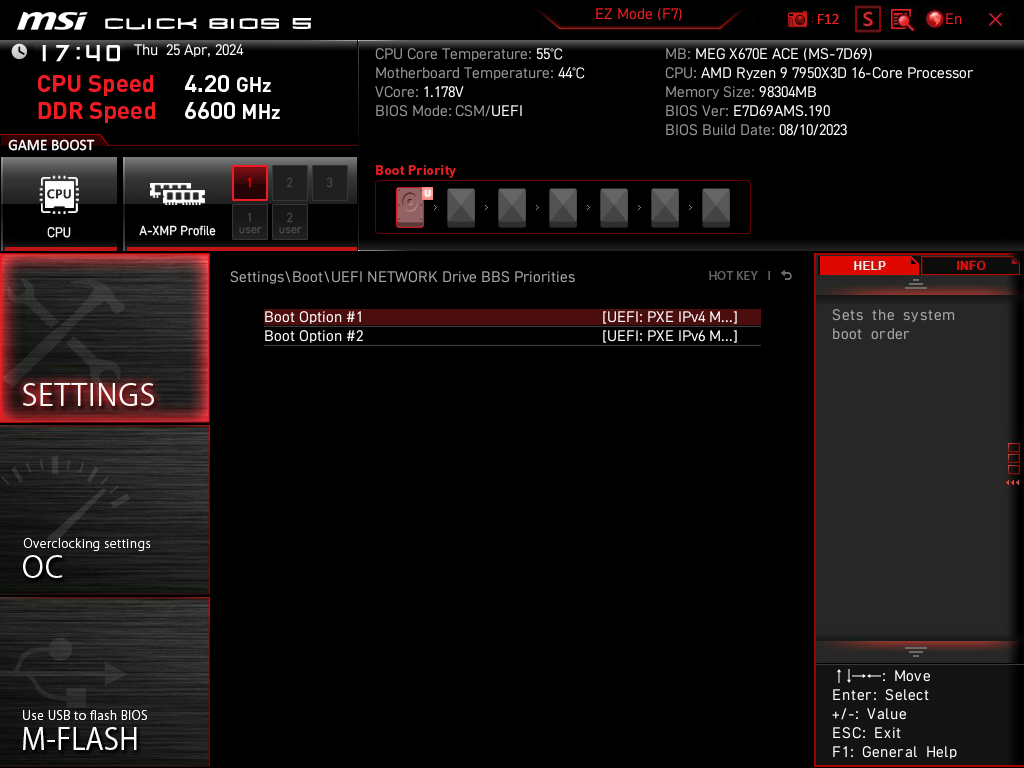The height and width of the screenshot is (768, 1024).
Task: Click the Memory Size 98304MB text
Action: pos(741,91)
